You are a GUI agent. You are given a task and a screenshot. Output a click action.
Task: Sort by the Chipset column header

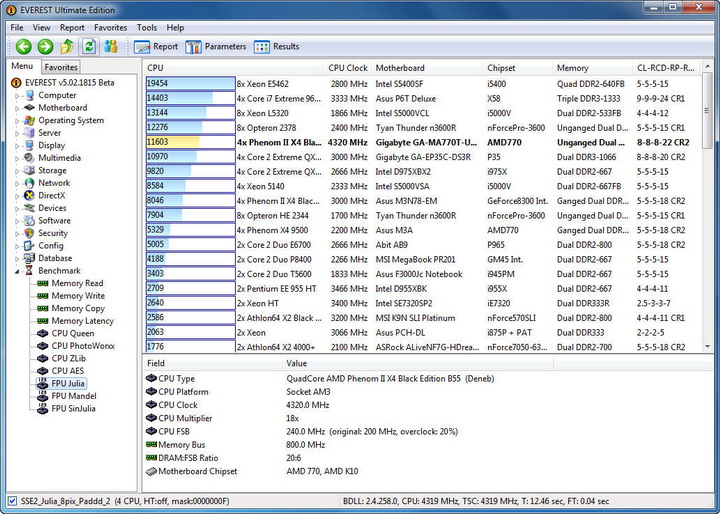coord(518,68)
